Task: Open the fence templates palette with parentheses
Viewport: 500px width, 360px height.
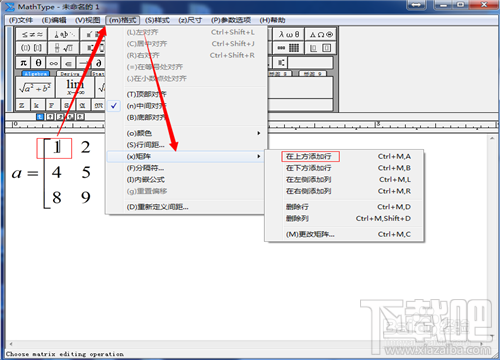Action: click(x=32, y=48)
